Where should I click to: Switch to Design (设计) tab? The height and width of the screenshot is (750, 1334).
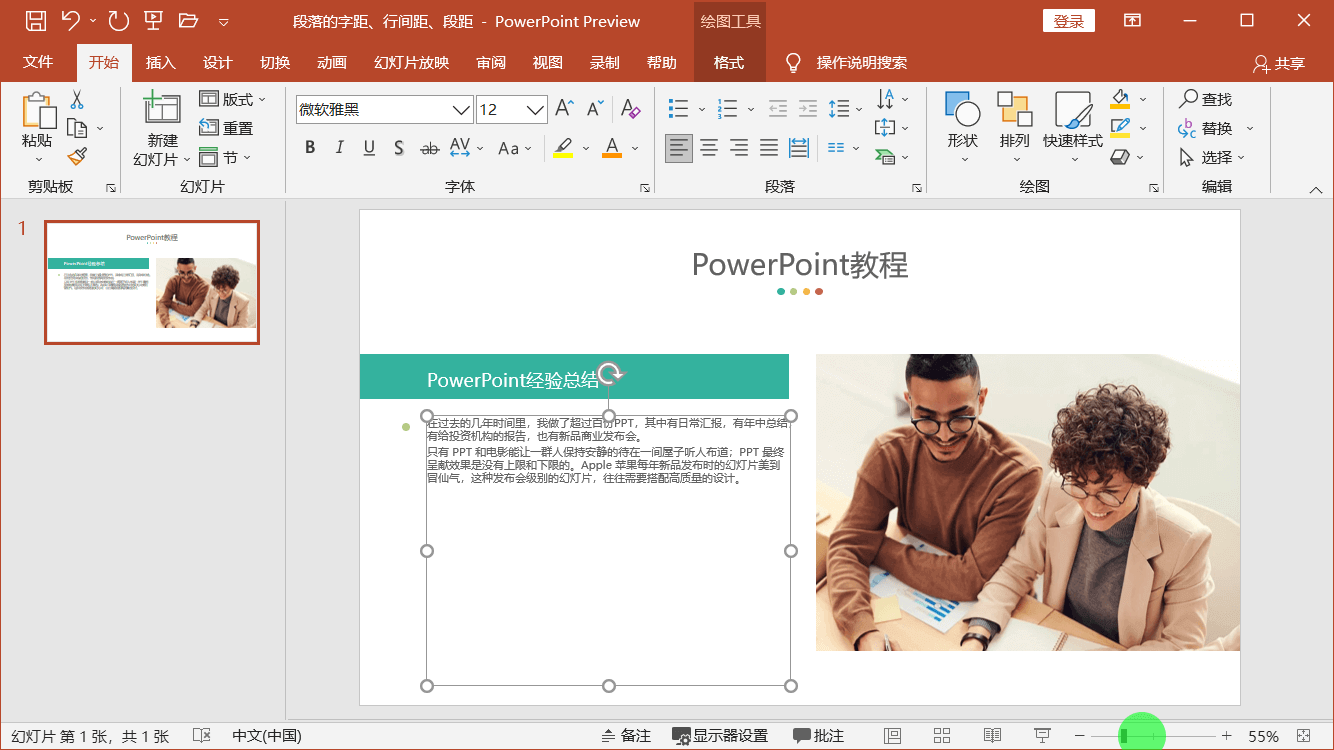(x=217, y=62)
